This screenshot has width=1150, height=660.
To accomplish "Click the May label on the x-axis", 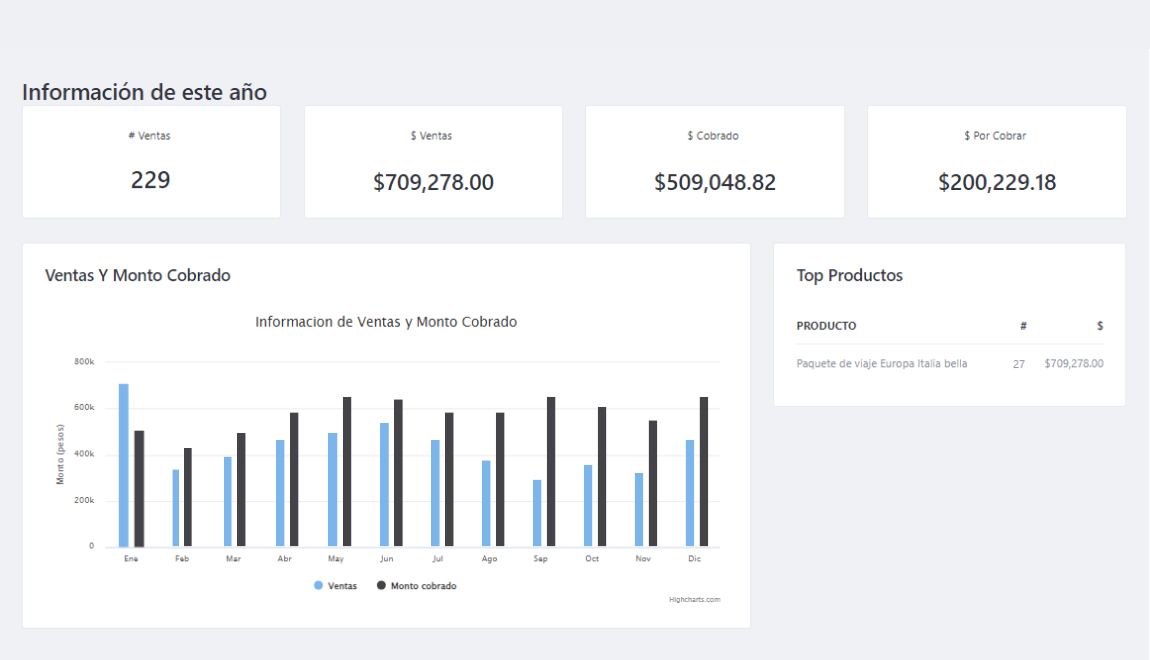I will [x=336, y=558].
